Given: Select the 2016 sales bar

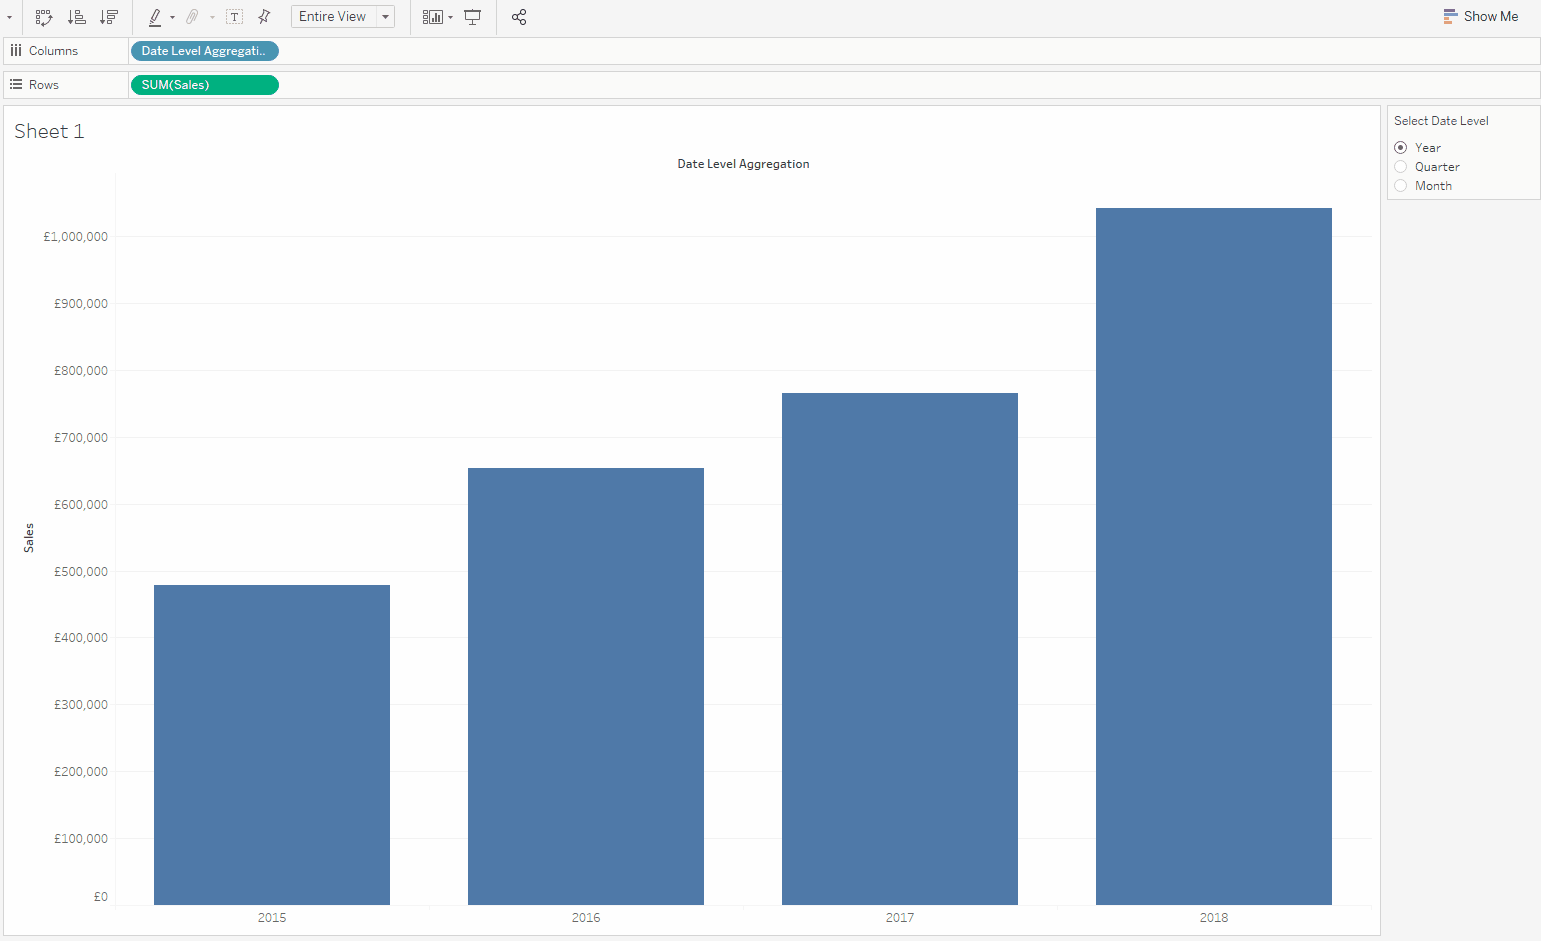Looking at the screenshot, I should tap(586, 686).
